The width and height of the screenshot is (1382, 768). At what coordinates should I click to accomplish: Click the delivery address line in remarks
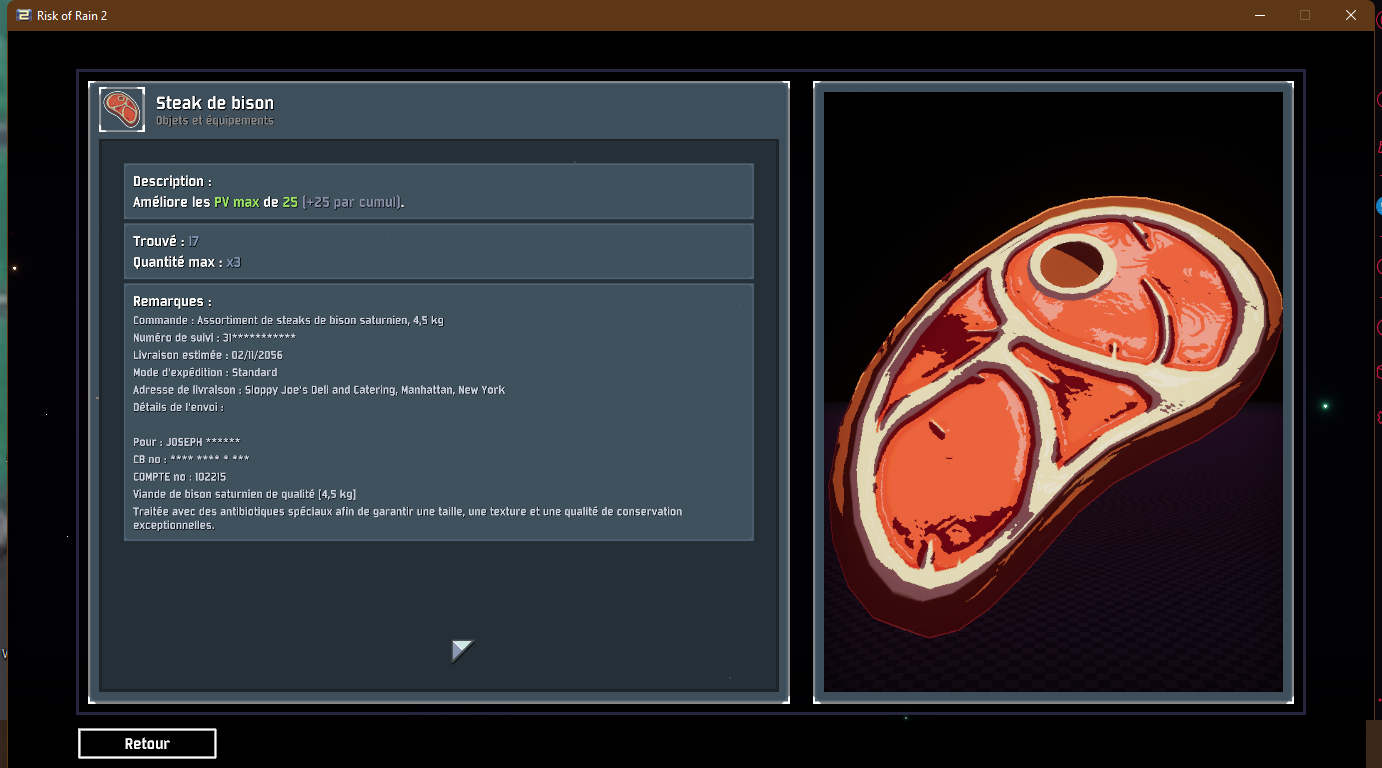click(x=319, y=390)
